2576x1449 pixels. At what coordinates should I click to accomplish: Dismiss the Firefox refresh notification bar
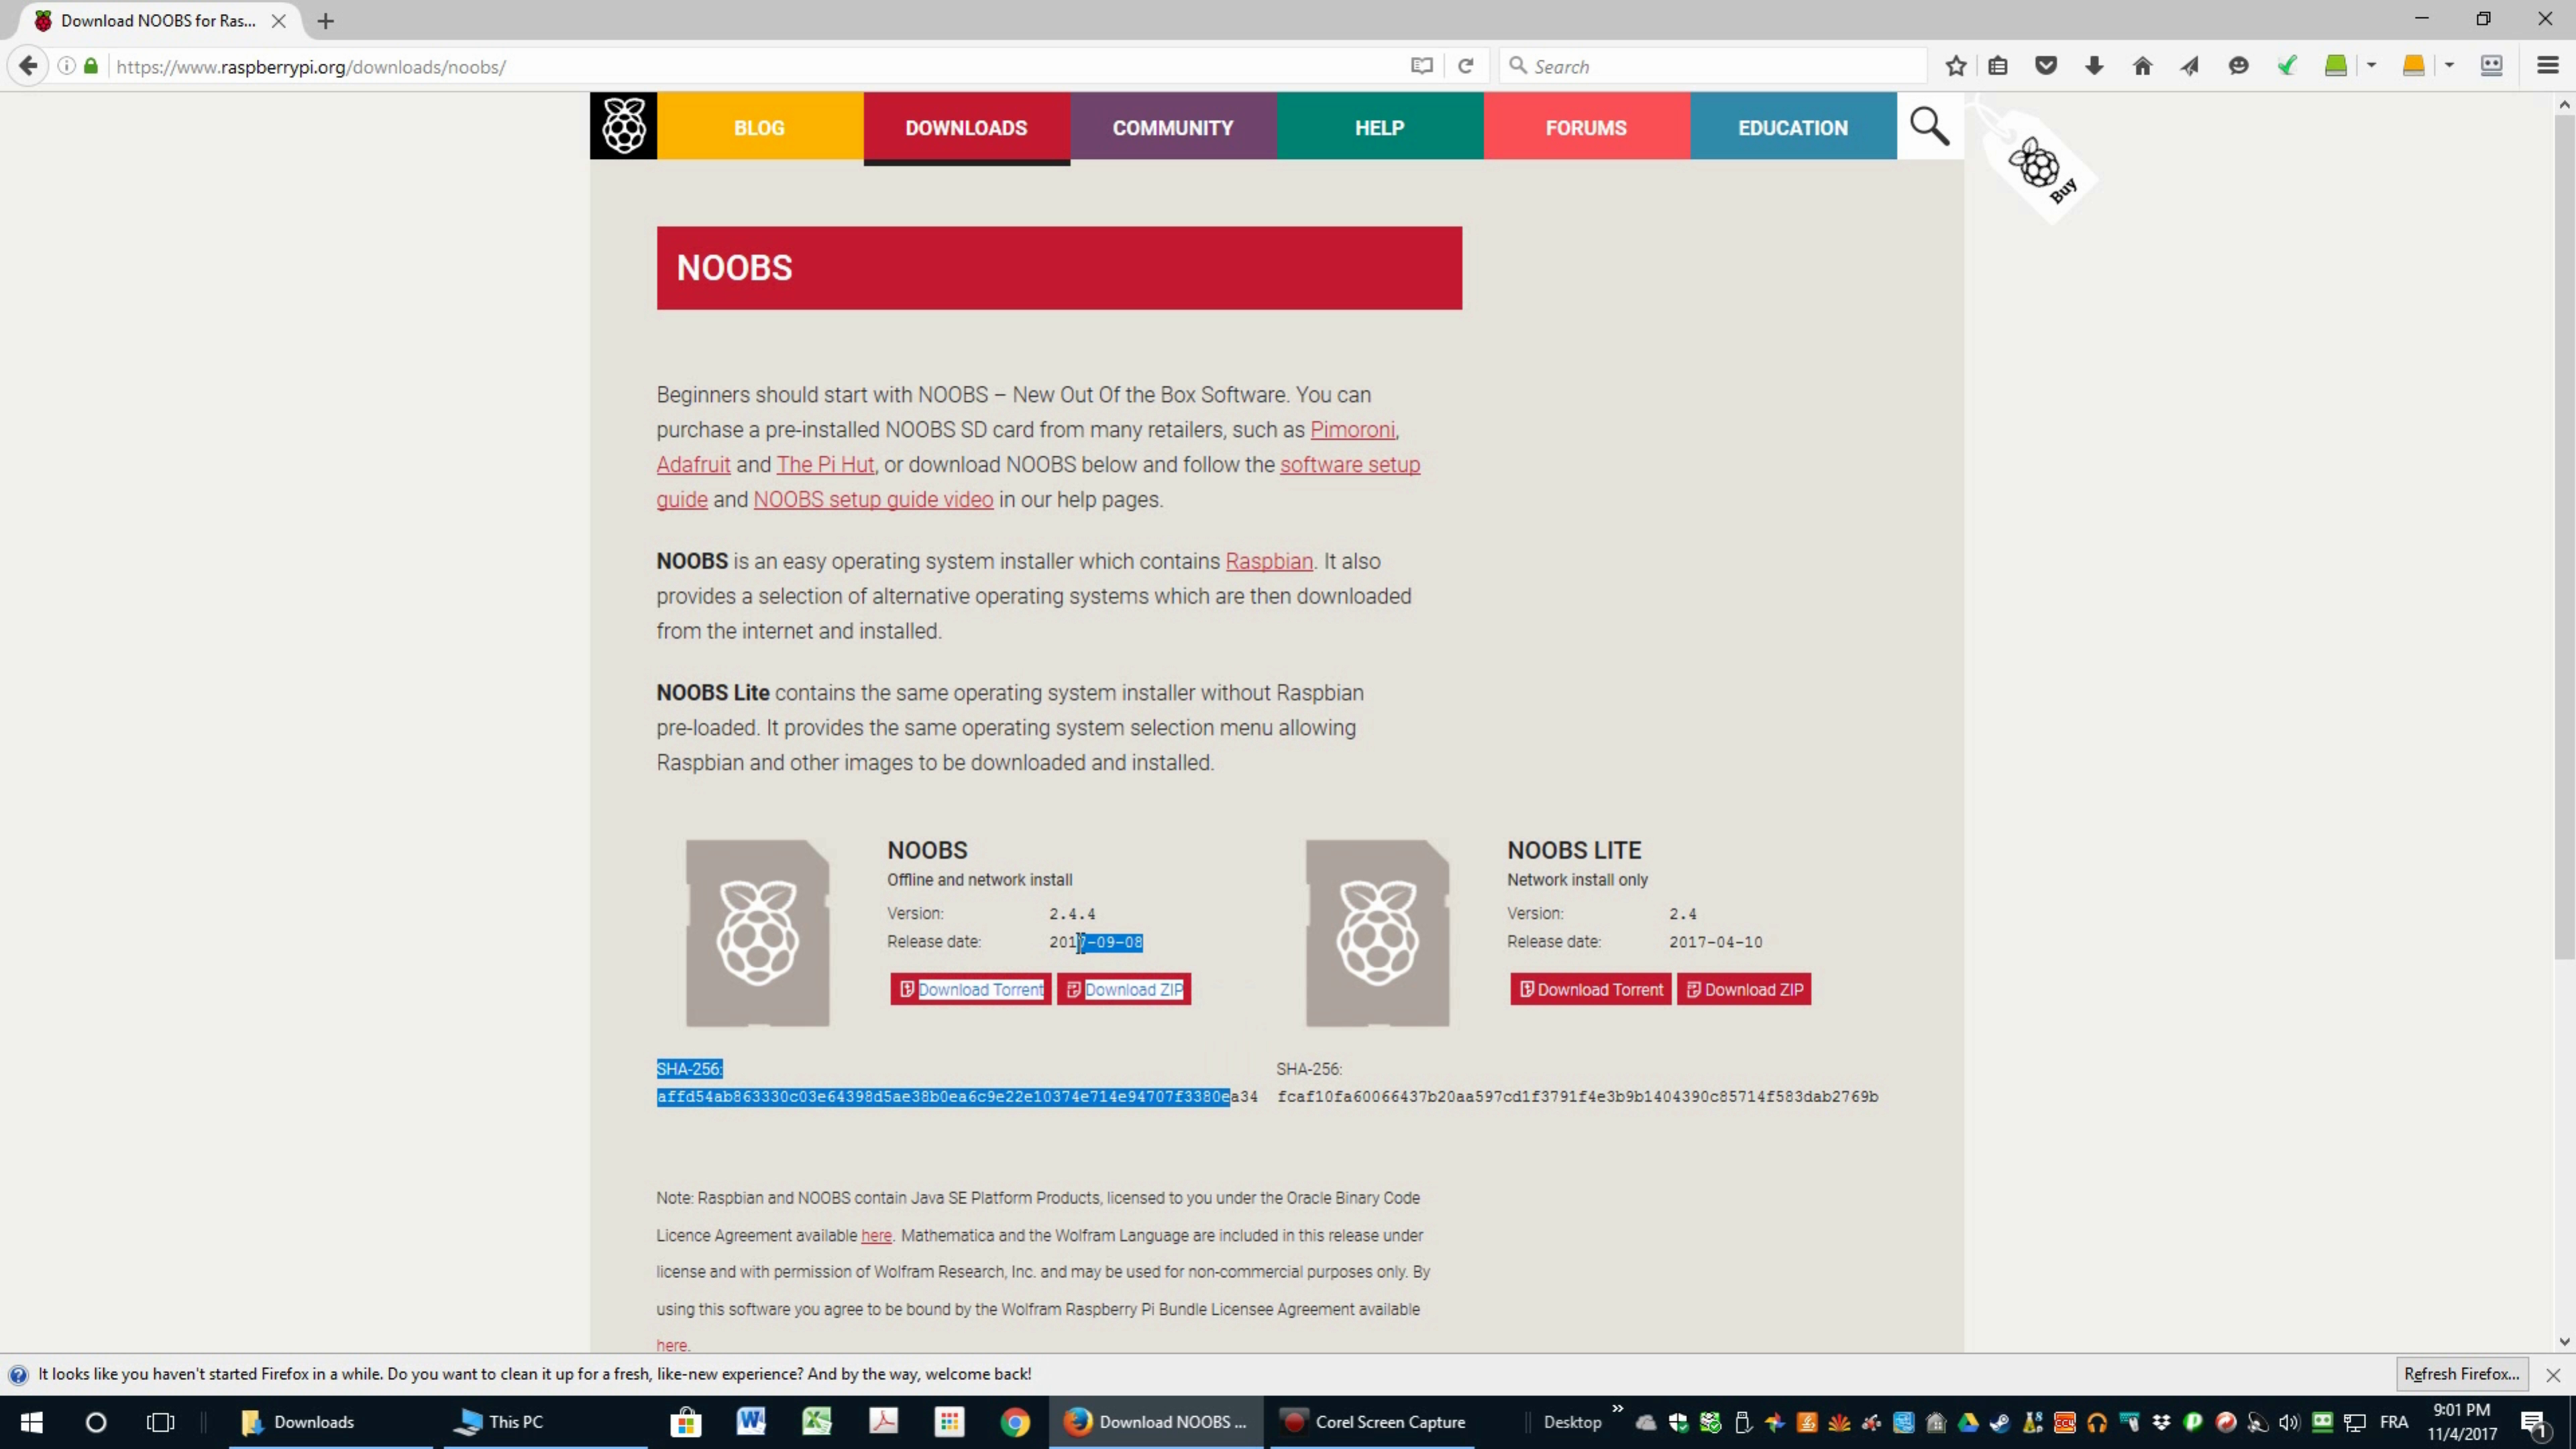point(2553,1375)
